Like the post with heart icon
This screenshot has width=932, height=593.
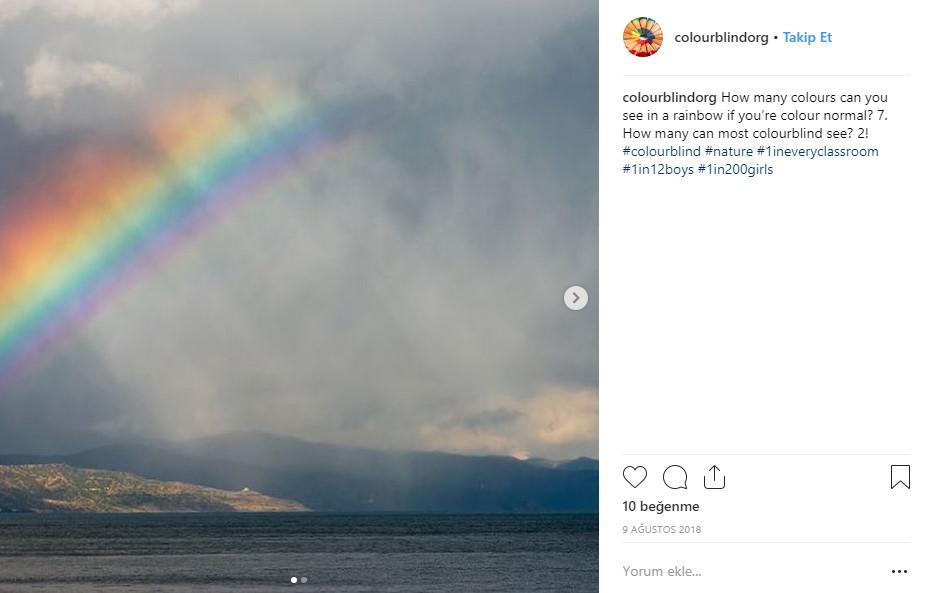point(634,477)
